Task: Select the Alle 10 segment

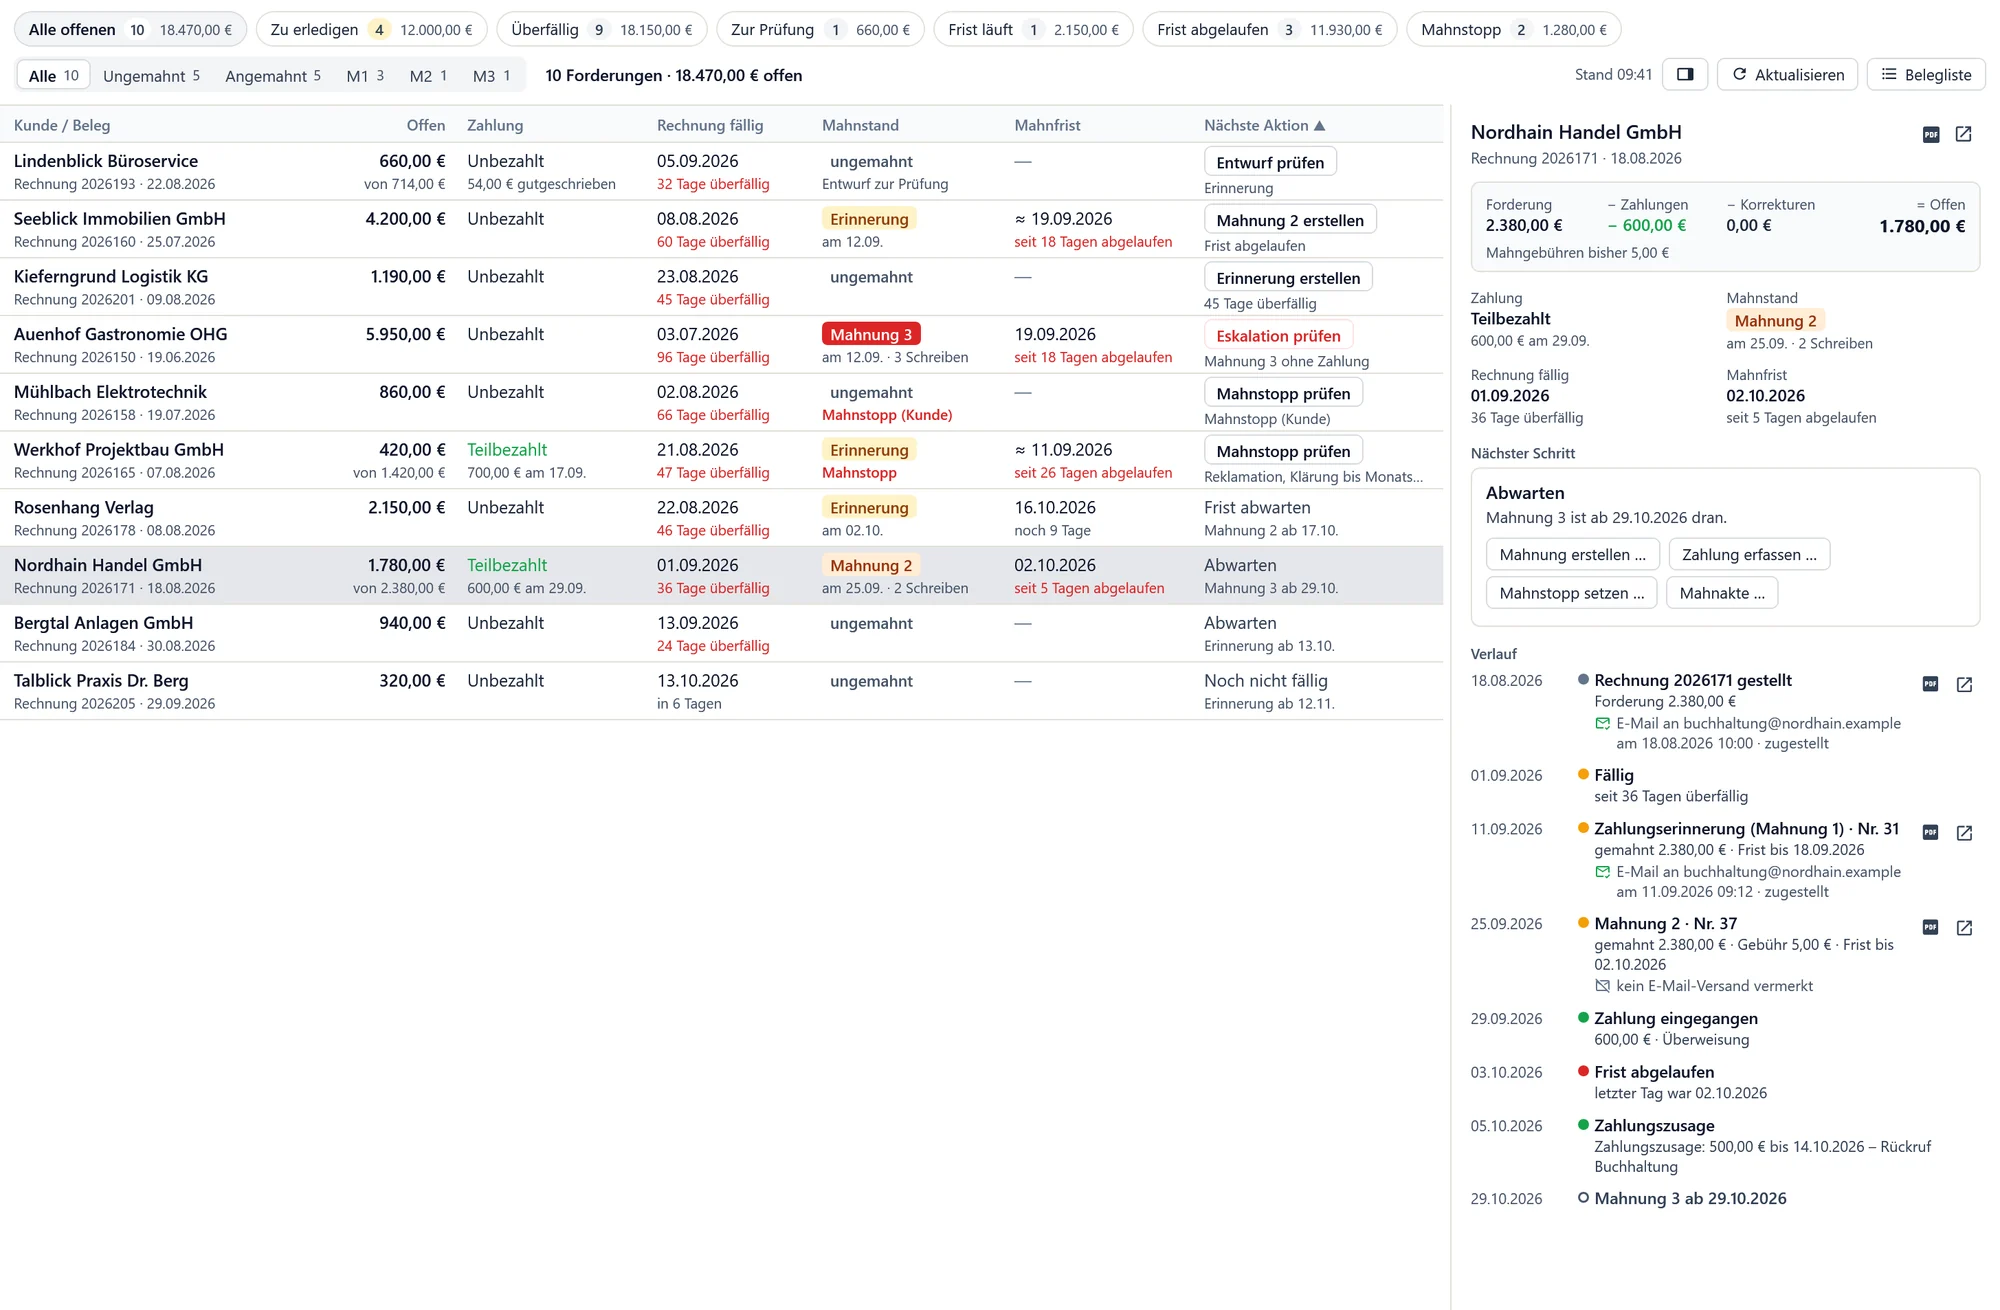Action: coord(54,76)
